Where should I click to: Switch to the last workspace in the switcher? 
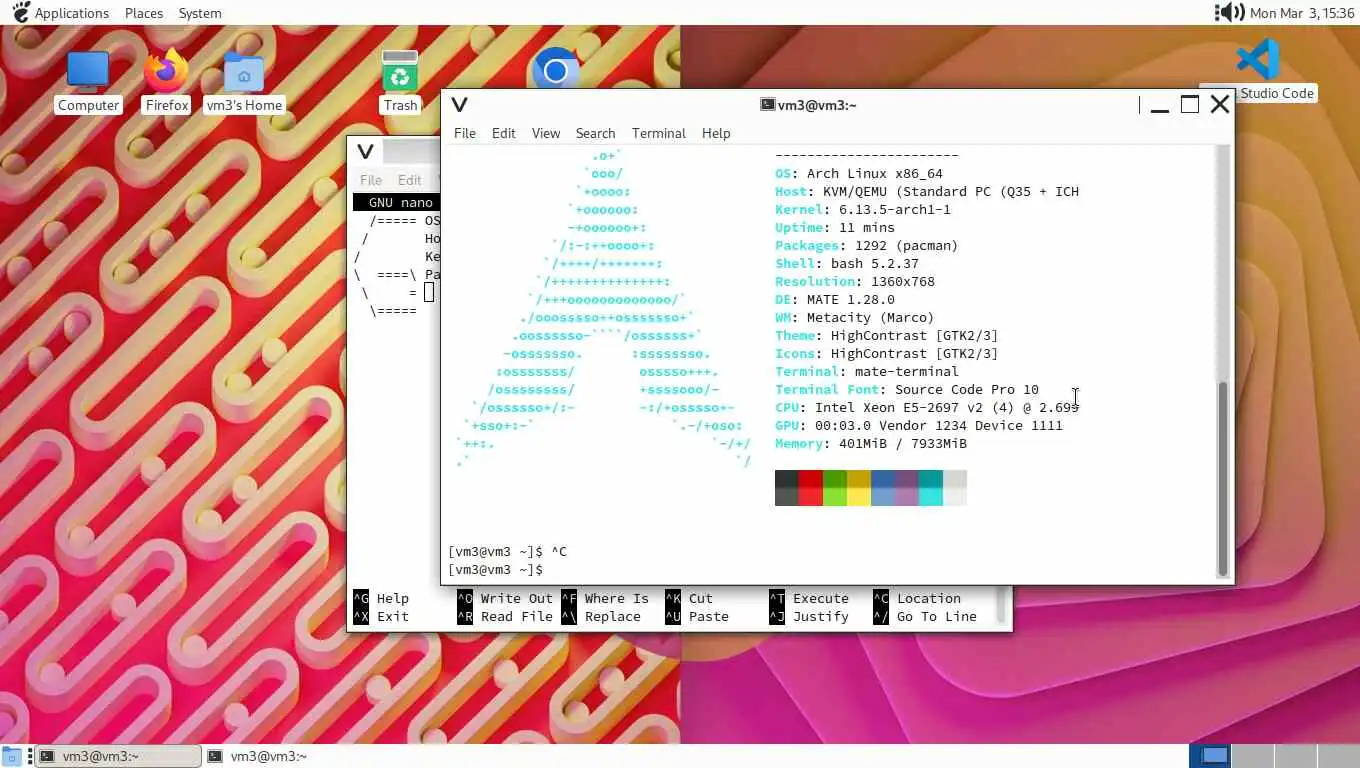(1338, 756)
